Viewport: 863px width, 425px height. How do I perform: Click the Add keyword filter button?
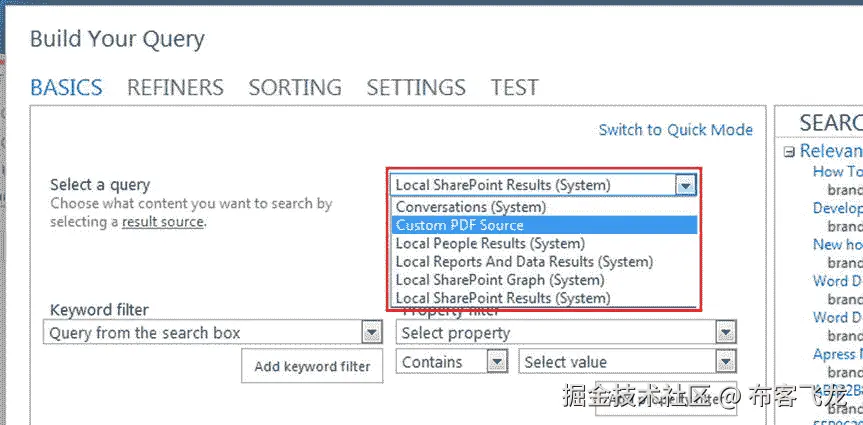point(312,366)
